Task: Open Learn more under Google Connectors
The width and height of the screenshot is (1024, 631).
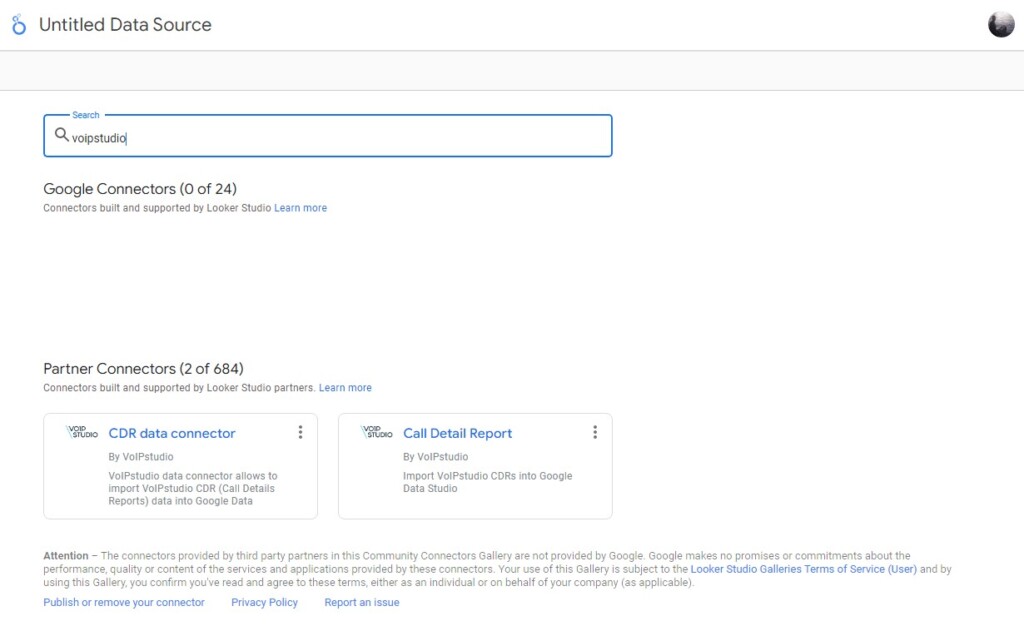Action: pyautogui.click(x=300, y=208)
